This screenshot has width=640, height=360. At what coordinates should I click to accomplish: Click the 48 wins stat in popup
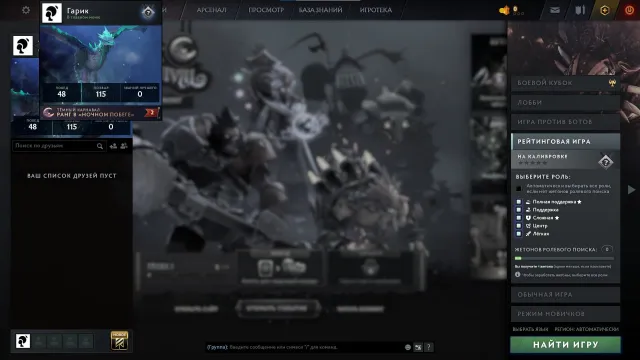point(62,93)
